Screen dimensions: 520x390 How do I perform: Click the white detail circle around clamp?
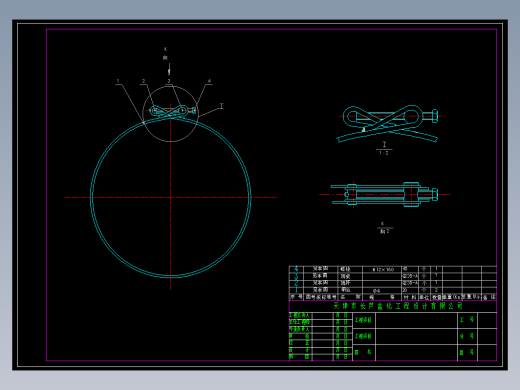point(170,114)
